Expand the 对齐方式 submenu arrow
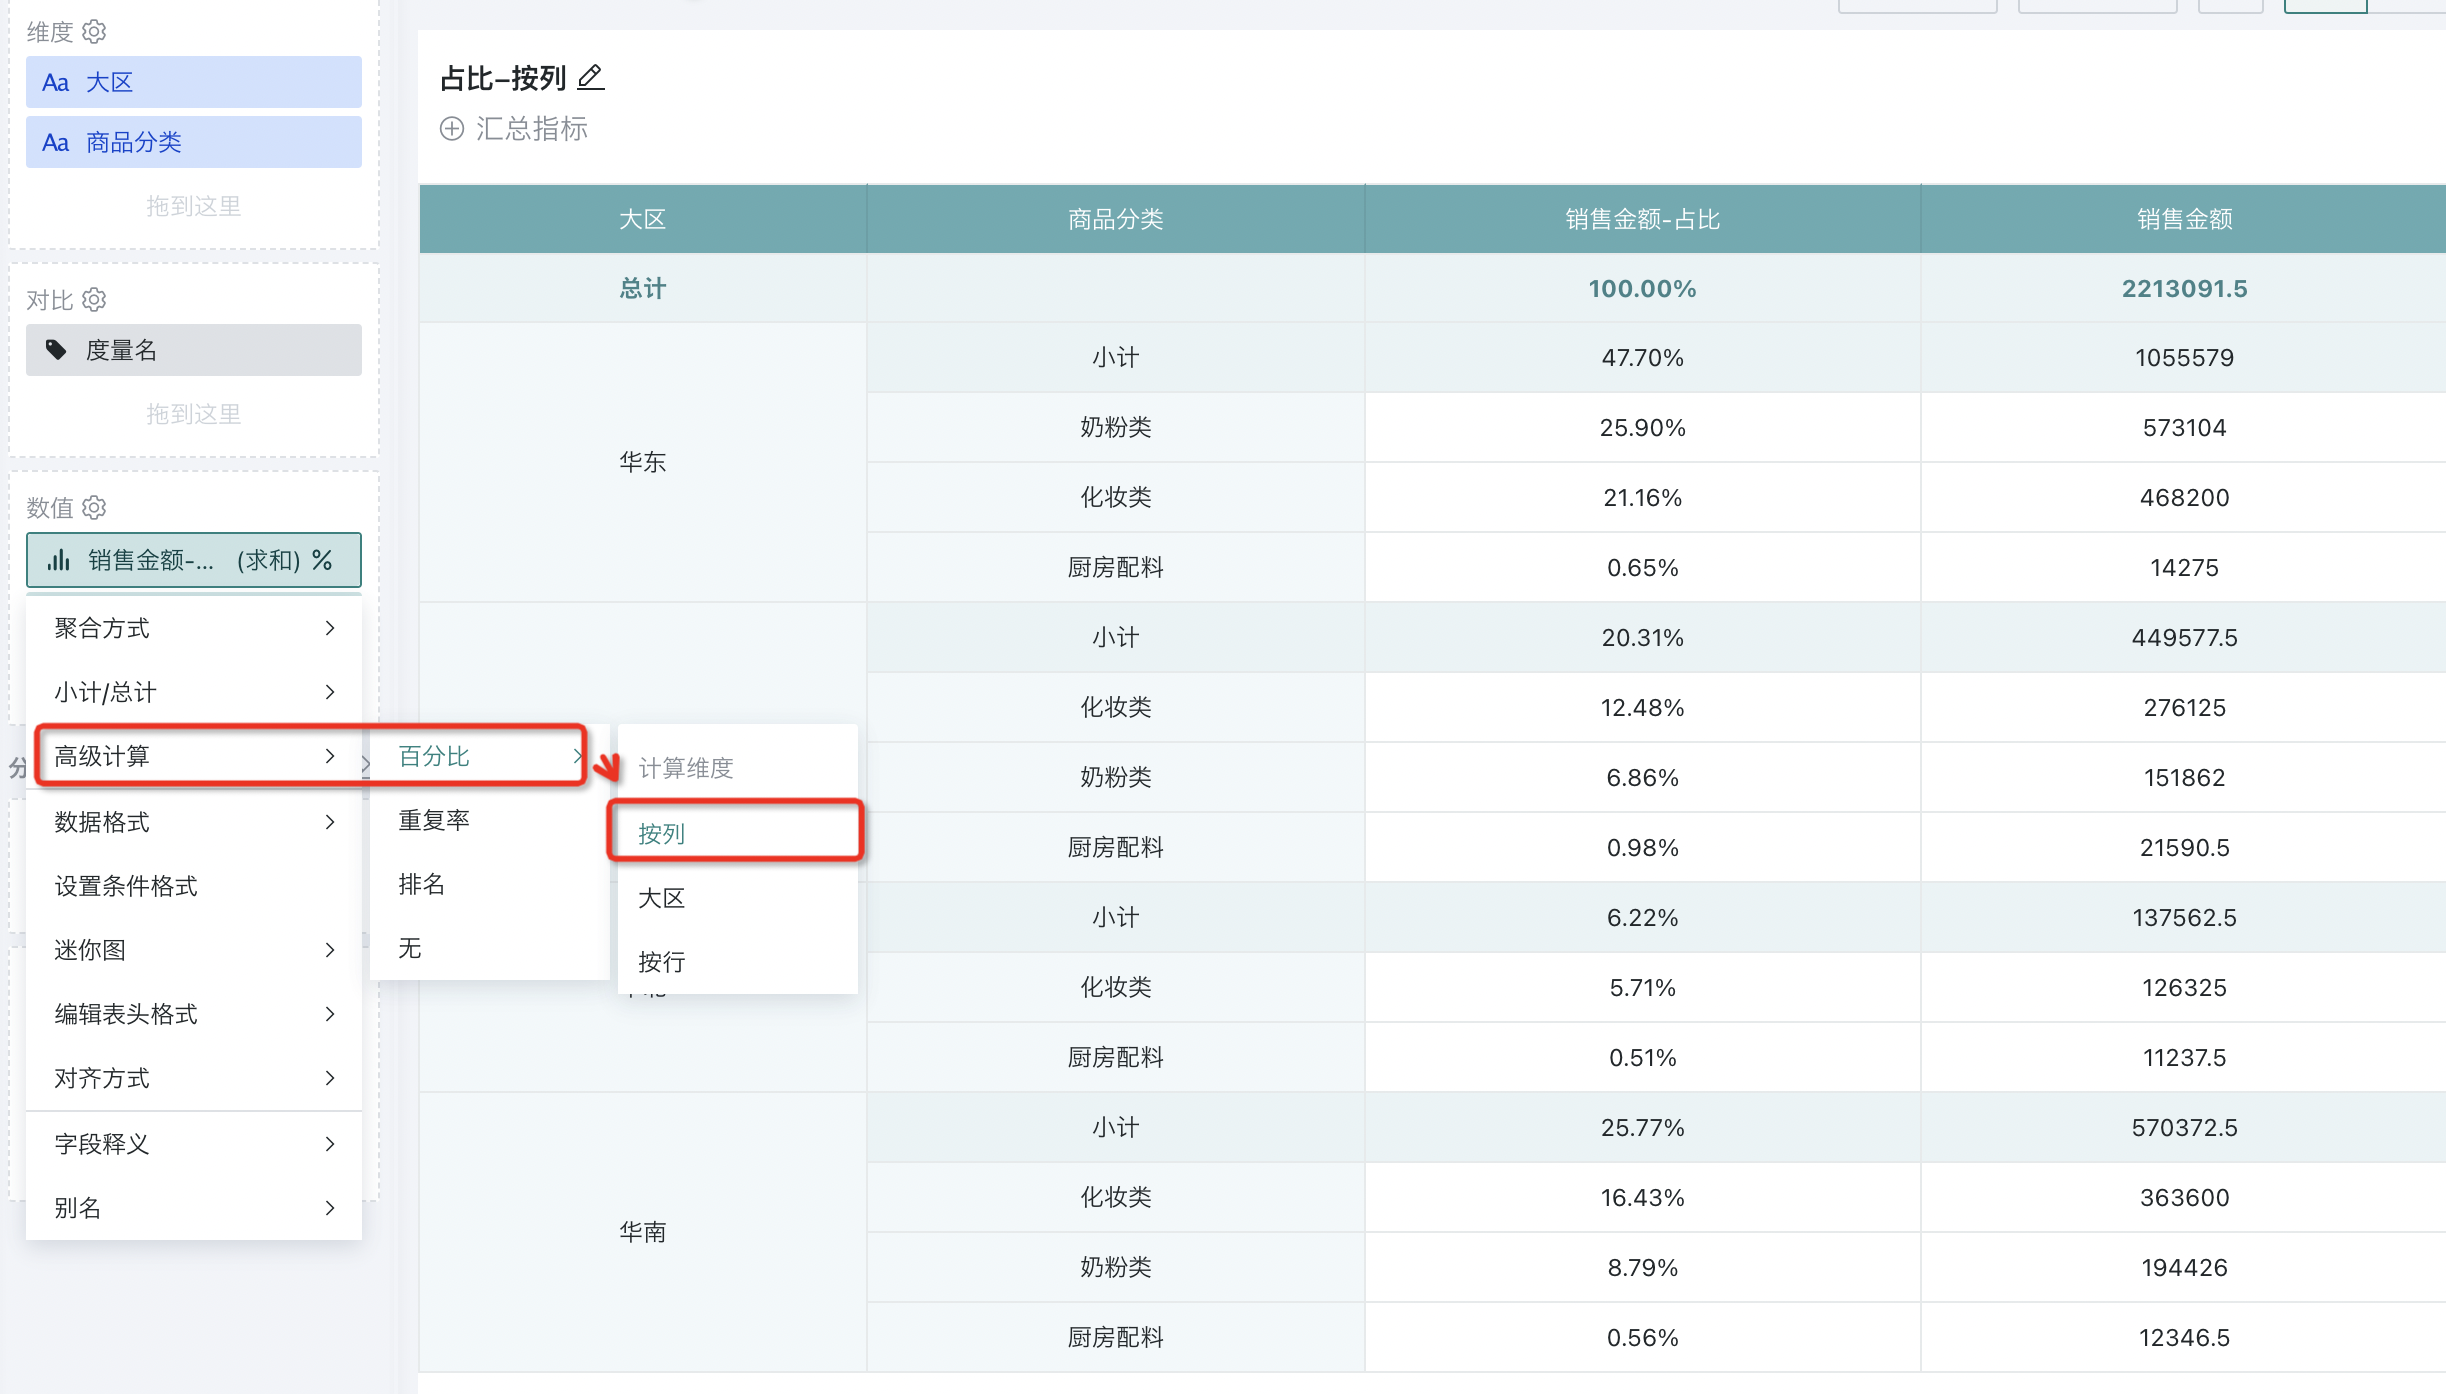2446x1394 pixels. point(330,1078)
